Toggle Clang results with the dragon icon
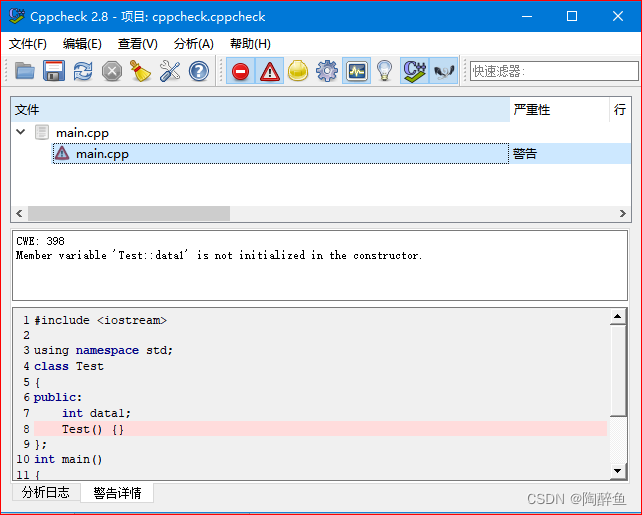642x515 pixels. coord(444,71)
